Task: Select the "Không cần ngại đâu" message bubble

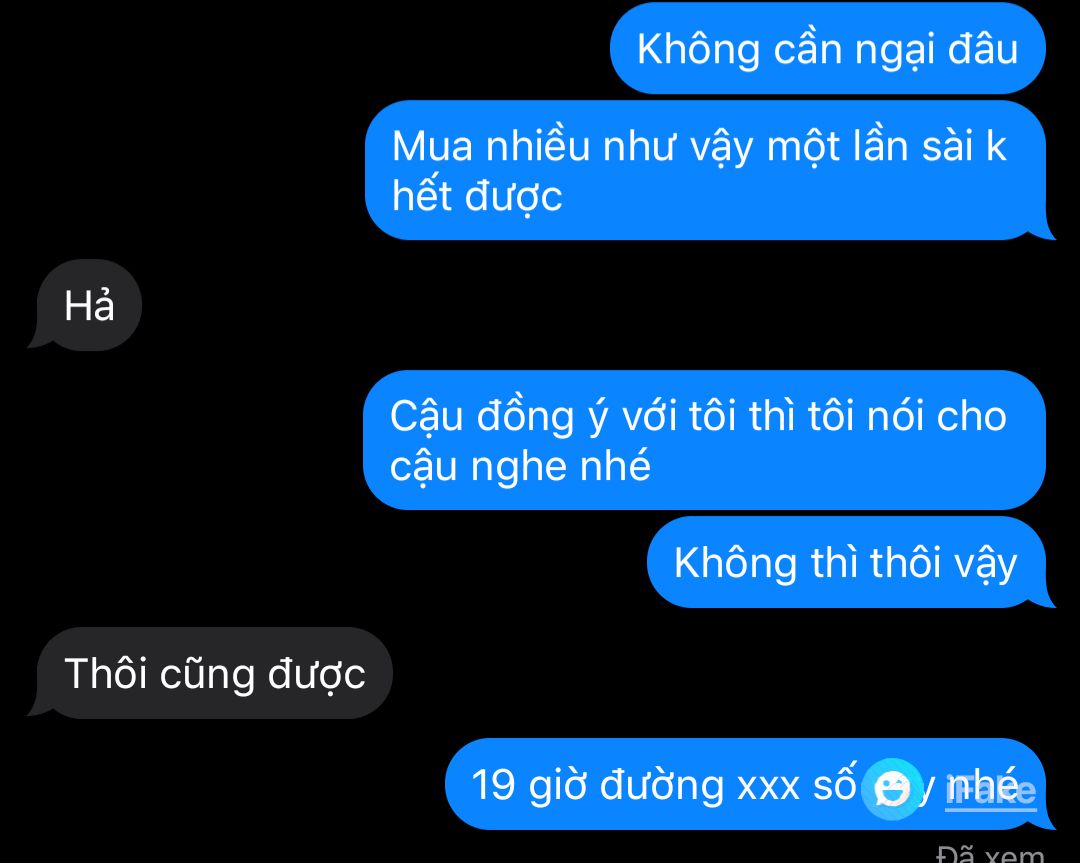Action: click(x=828, y=48)
